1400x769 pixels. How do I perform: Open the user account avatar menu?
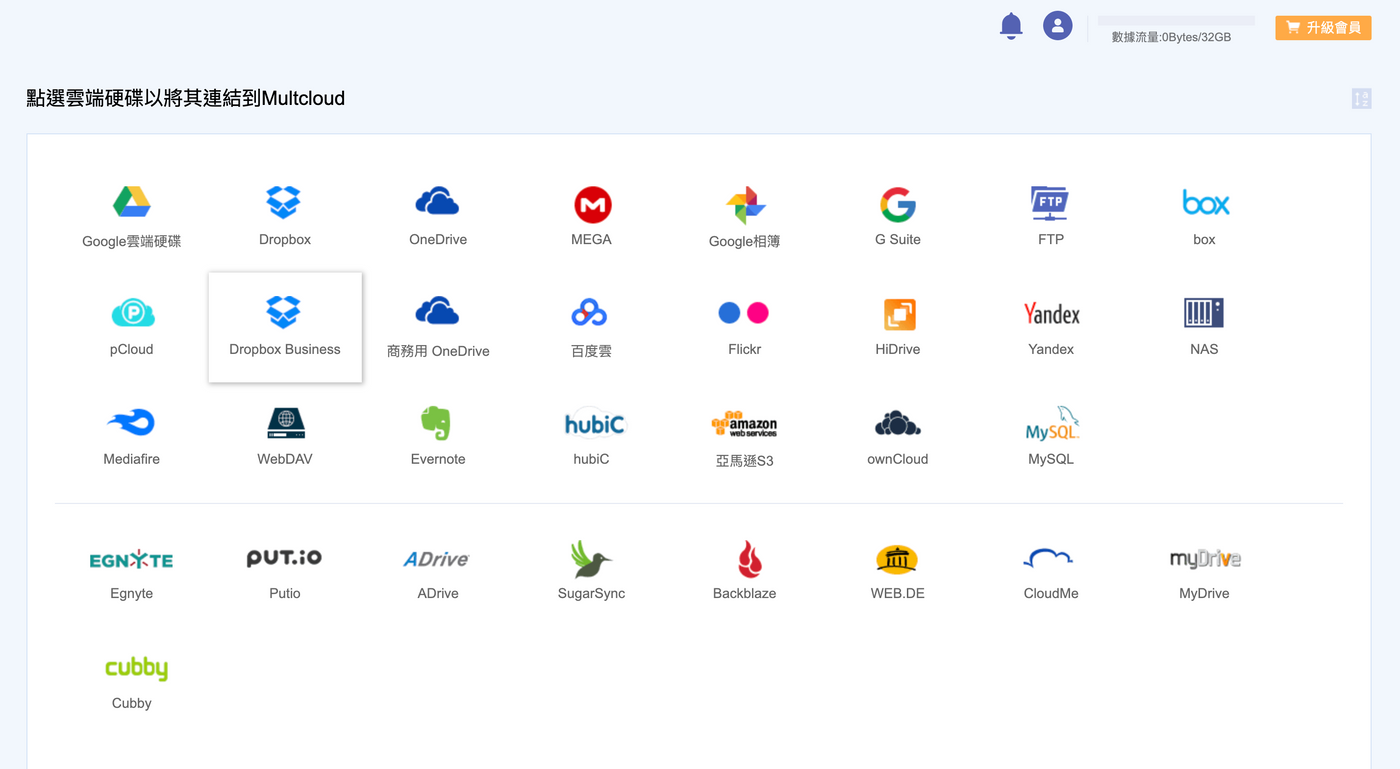[1058, 26]
